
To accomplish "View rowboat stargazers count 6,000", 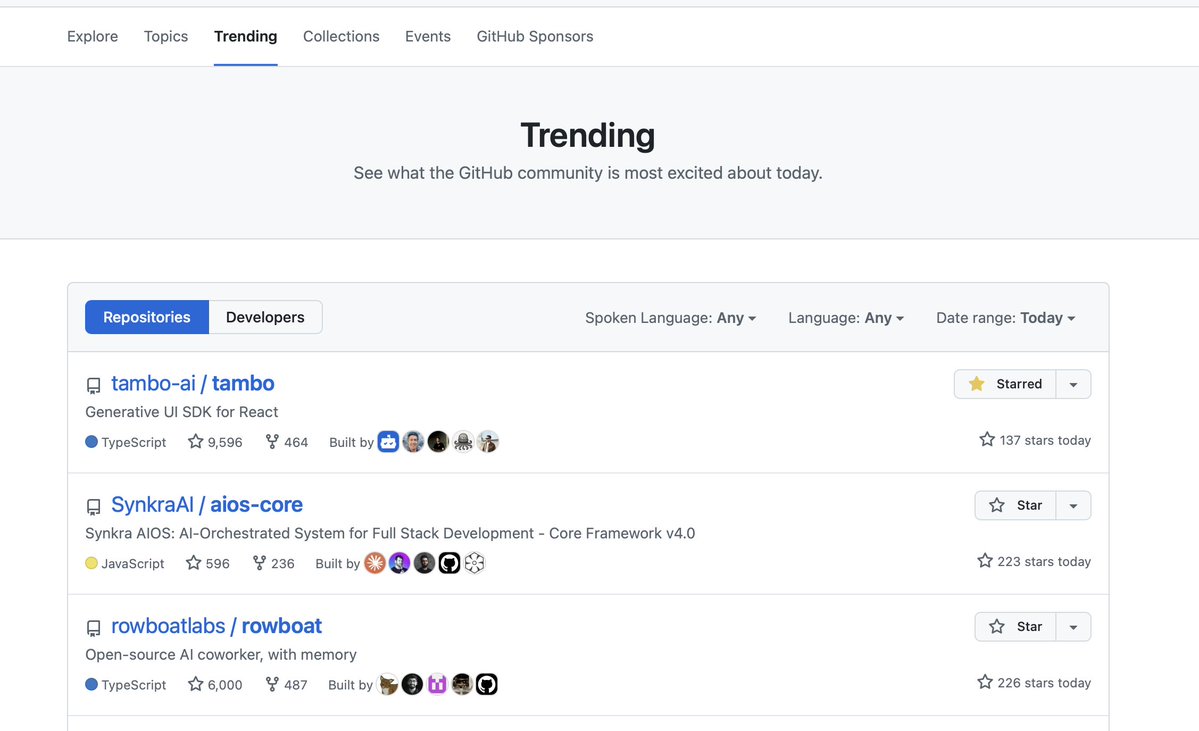I will (x=215, y=685).
